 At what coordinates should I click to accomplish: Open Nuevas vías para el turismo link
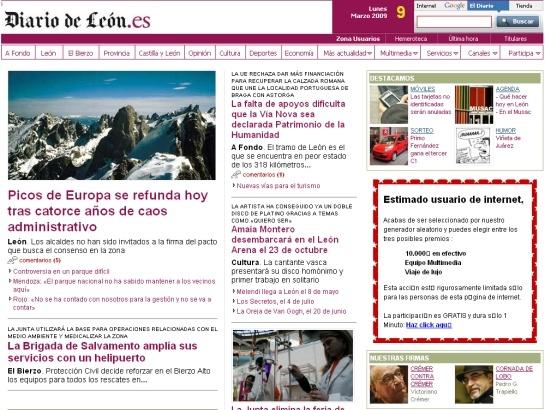[x=278, y=186]
